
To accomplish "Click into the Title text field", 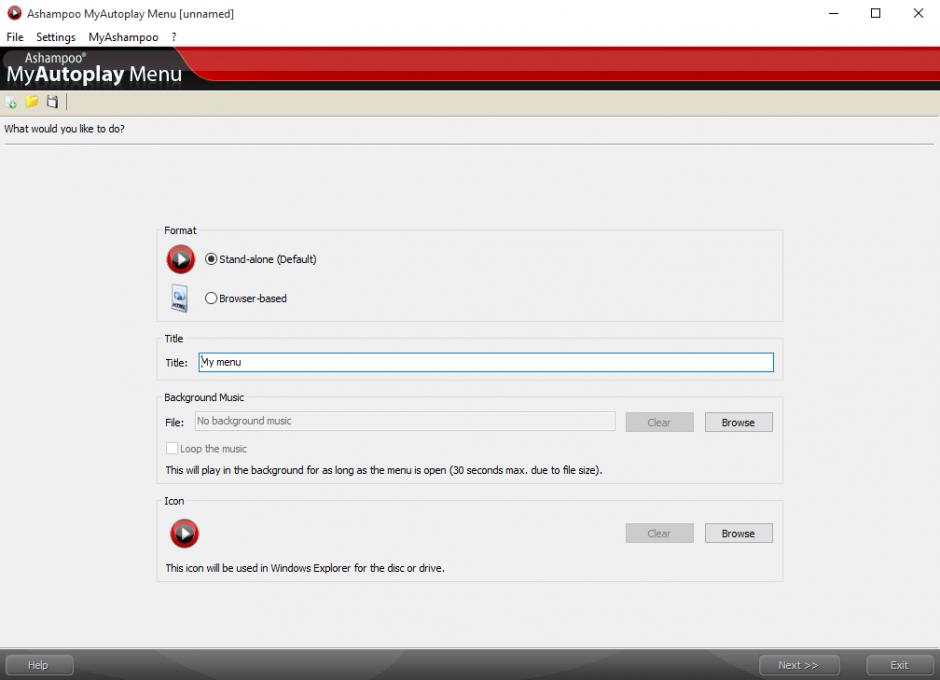I will 486,362.
